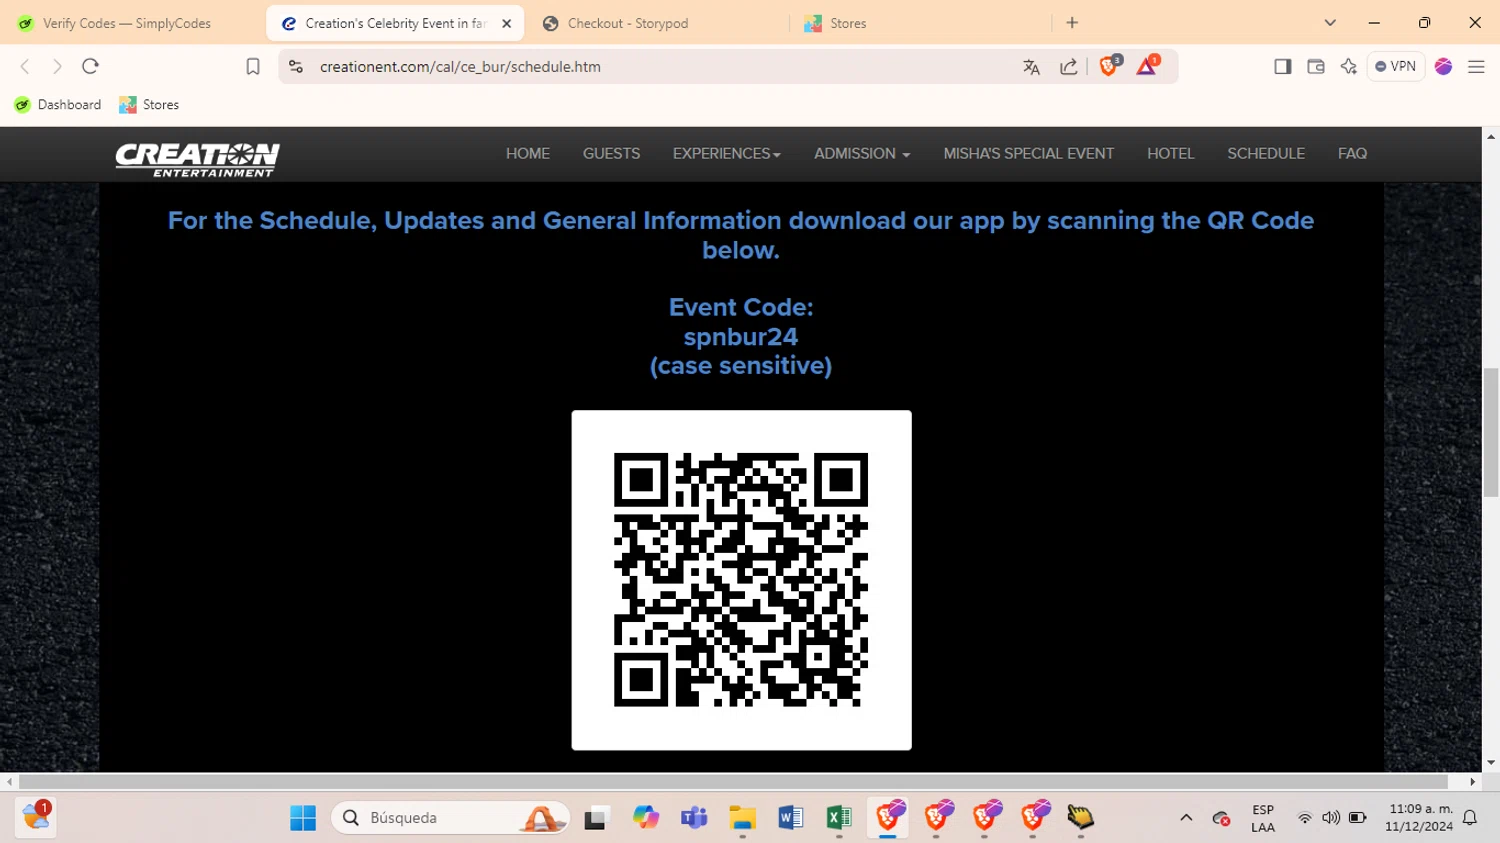Open the network Wi-Fi tray icon
Screen dimensions: 1500x843
point(1305,818)
